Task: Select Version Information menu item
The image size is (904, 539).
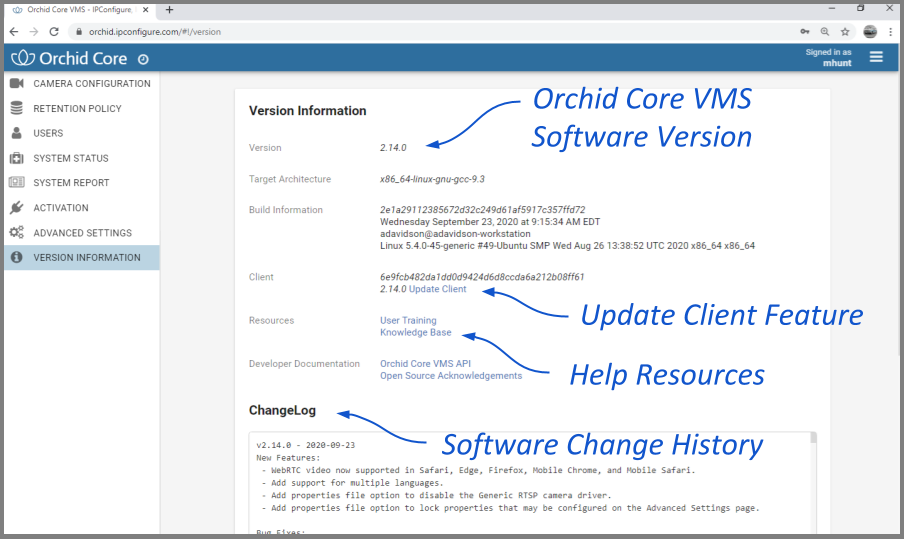Action: (82, 258)
